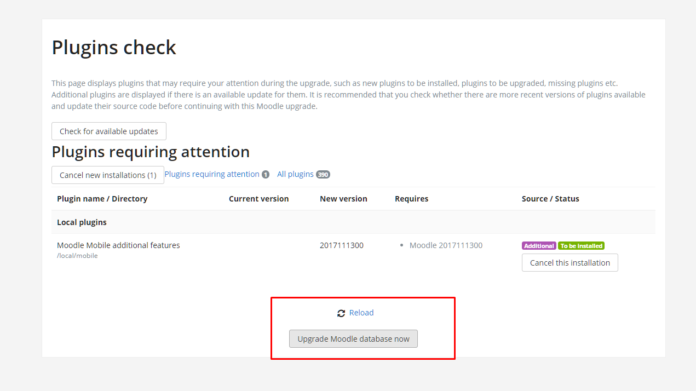Click the Plugins requiring attention section heading
Screen dimensions: 696x391
150,152
